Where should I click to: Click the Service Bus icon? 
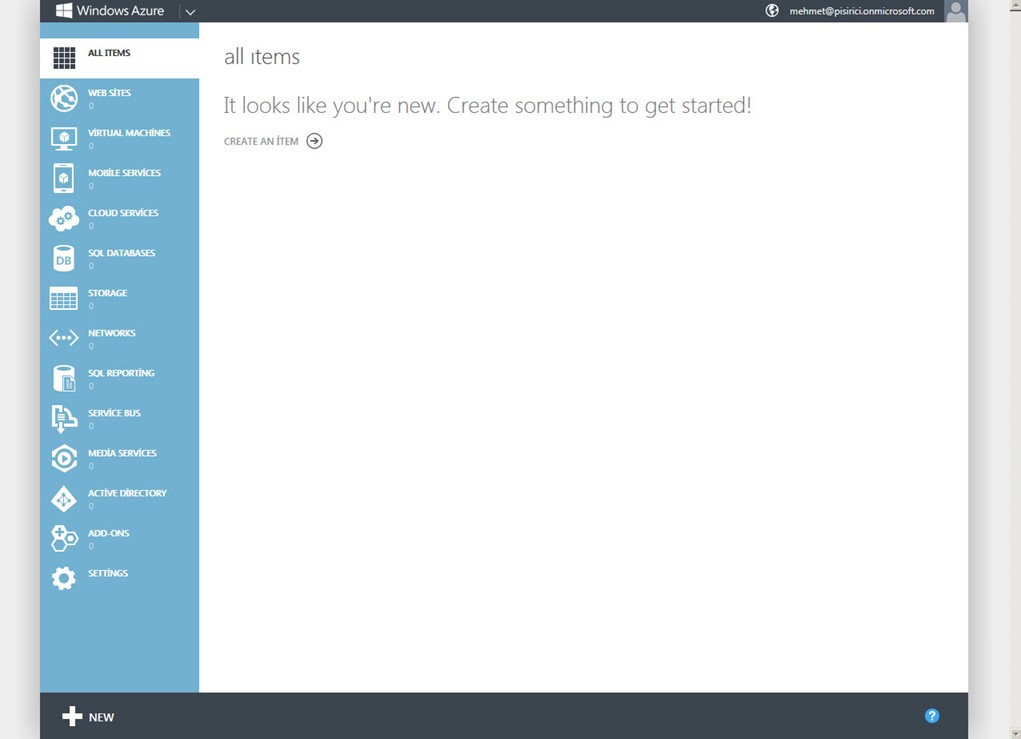(64, 419)
